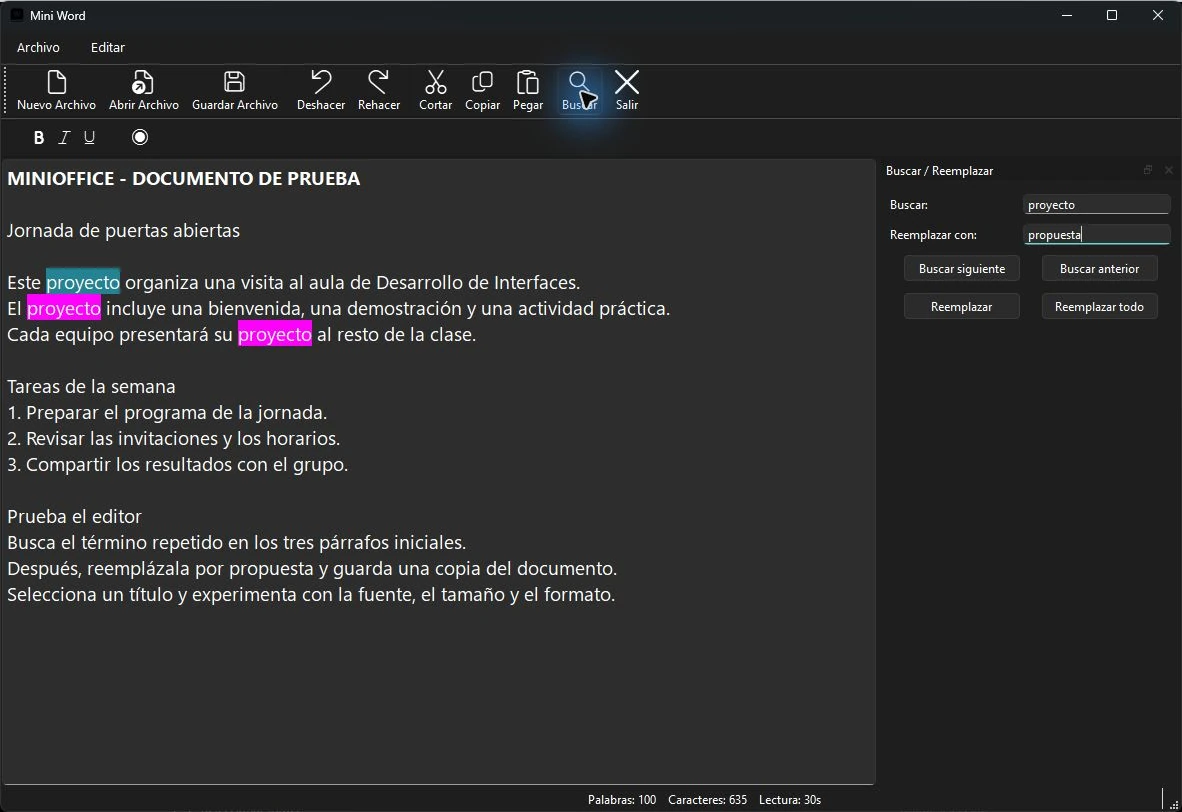Save with Guardar Archivo icon

pyautogui.click(x=234, y=90)
